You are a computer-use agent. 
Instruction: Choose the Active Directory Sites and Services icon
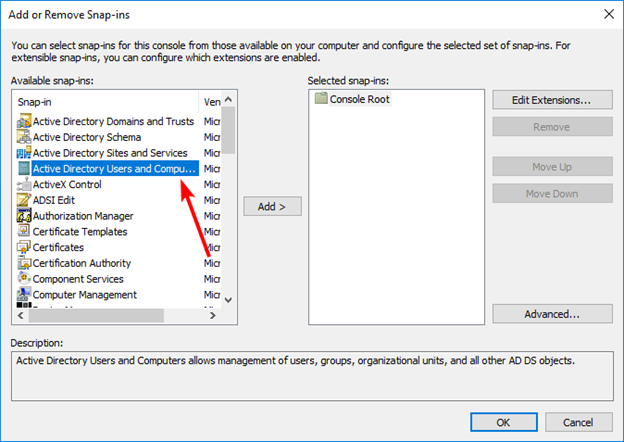click(24, 153)
